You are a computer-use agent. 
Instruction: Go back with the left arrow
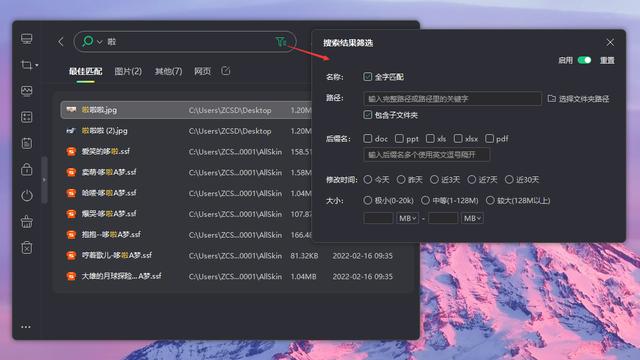pyautogui.click(x=60, y=41)
